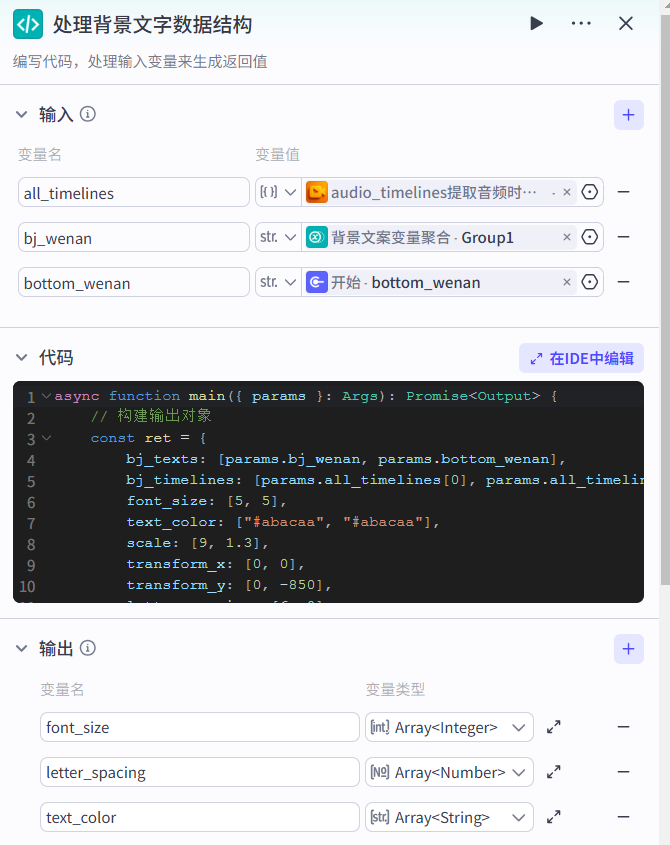Edit the bottom_wenan variable name field

tap(134, 282)
